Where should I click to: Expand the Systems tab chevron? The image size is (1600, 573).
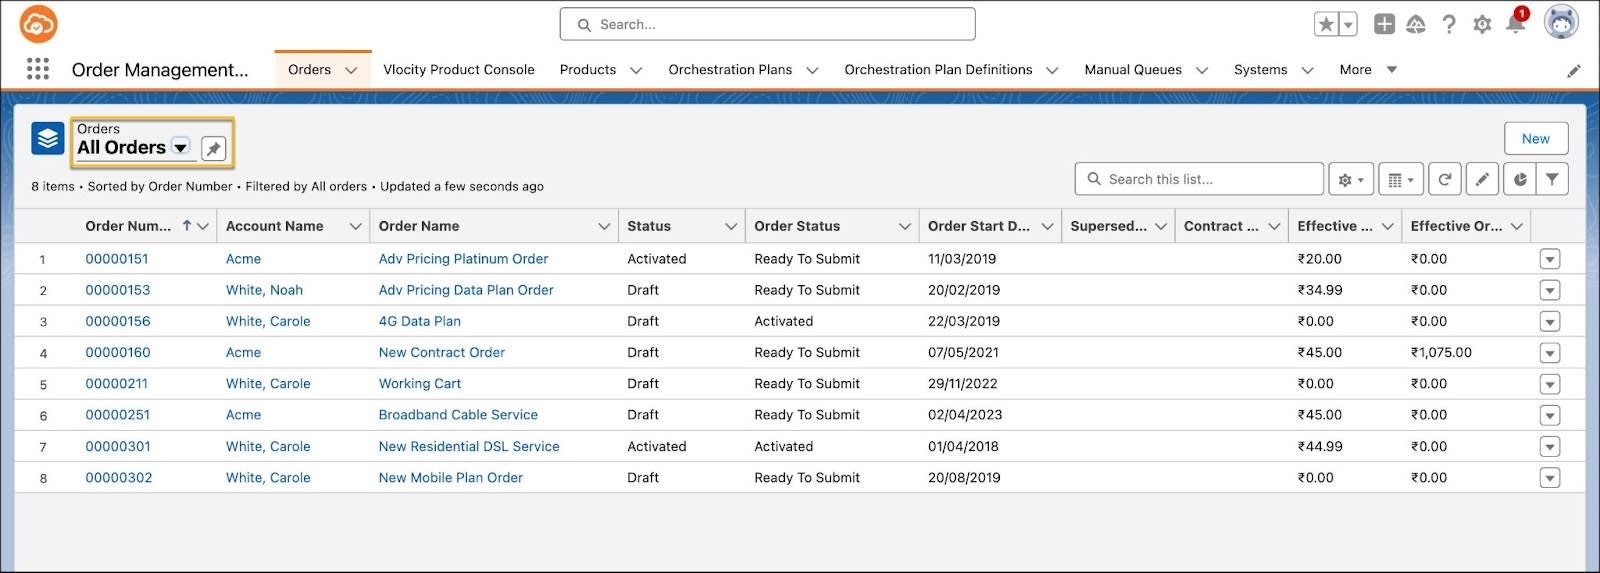pyautogui.click(x=1307, y=70)
